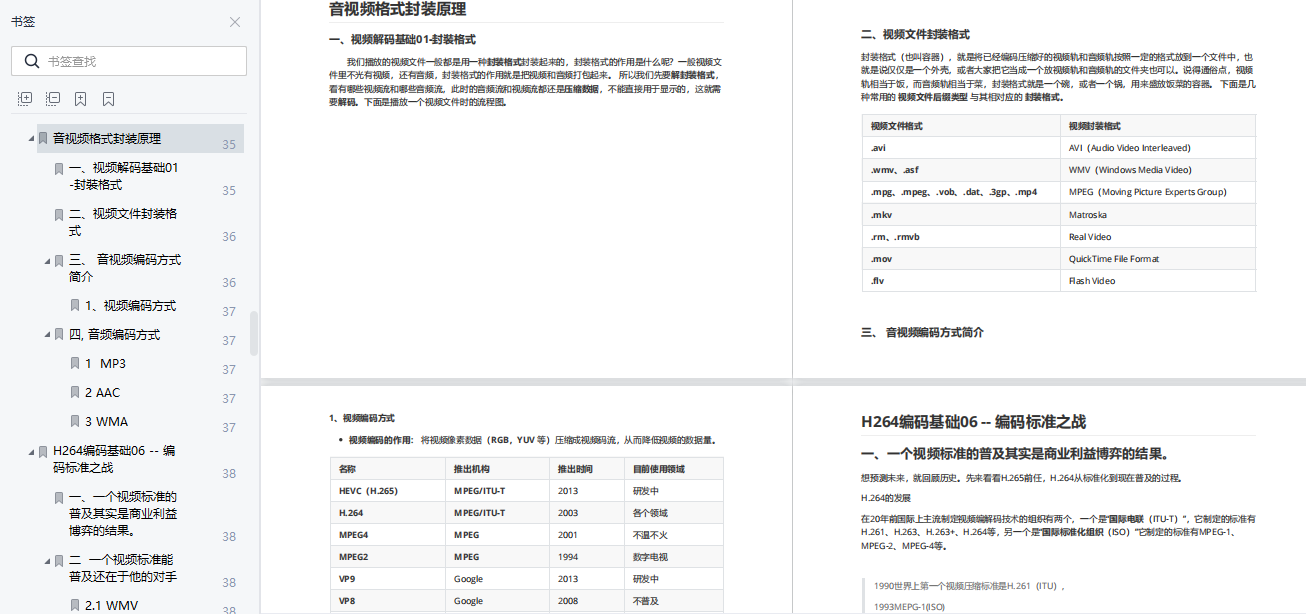Click the add bookmark icon
Screen dimensions: 1306x614
click(x=81, y=99)
